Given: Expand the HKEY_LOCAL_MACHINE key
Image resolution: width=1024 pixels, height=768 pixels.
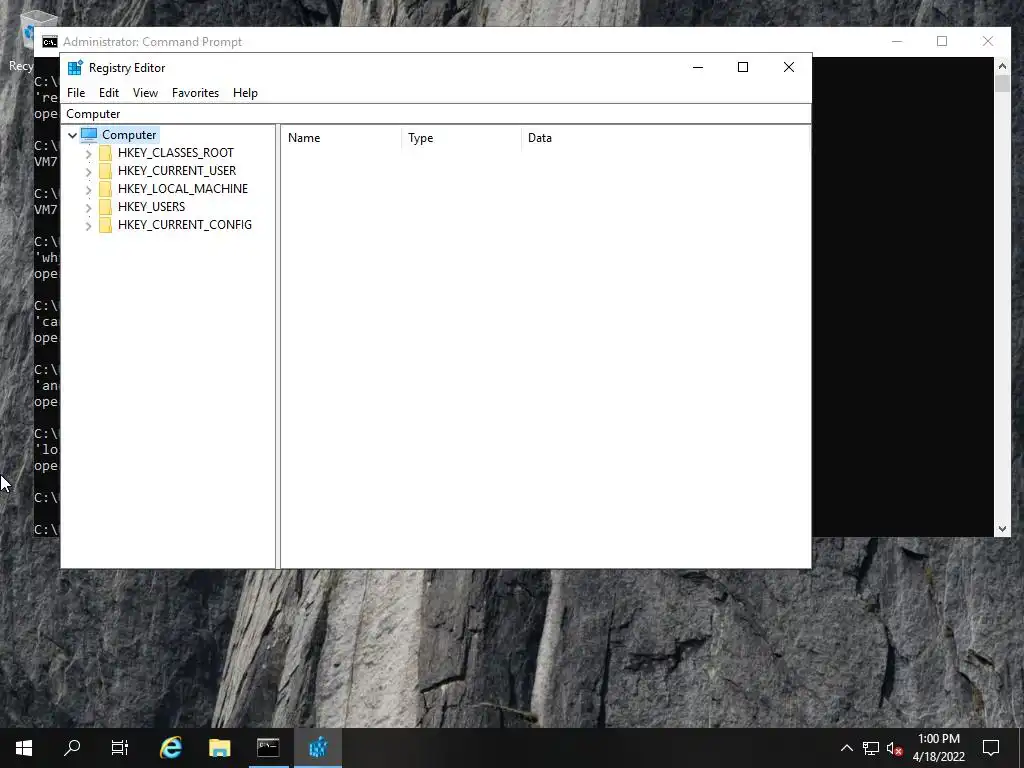Looking at the screenshot, I should (88, 189).
